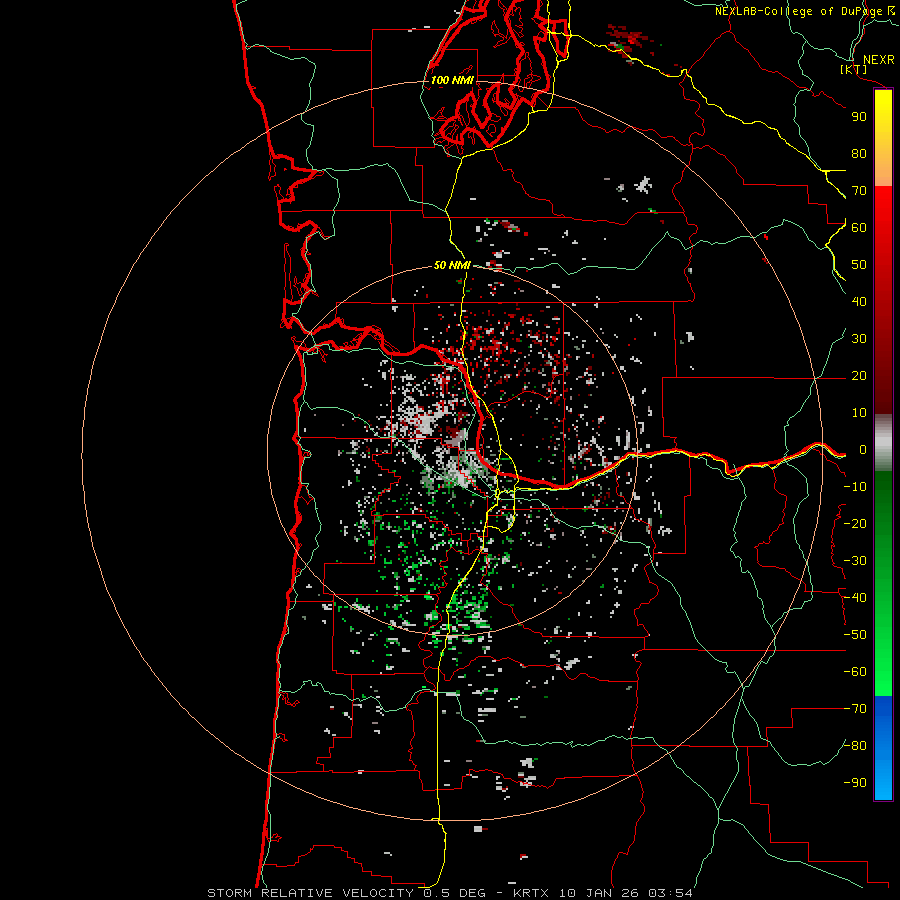The width and height of the screenshot is (900, 900).
Task: Pick the gray zero-velocity color bar segment
Action: [883, 443]
